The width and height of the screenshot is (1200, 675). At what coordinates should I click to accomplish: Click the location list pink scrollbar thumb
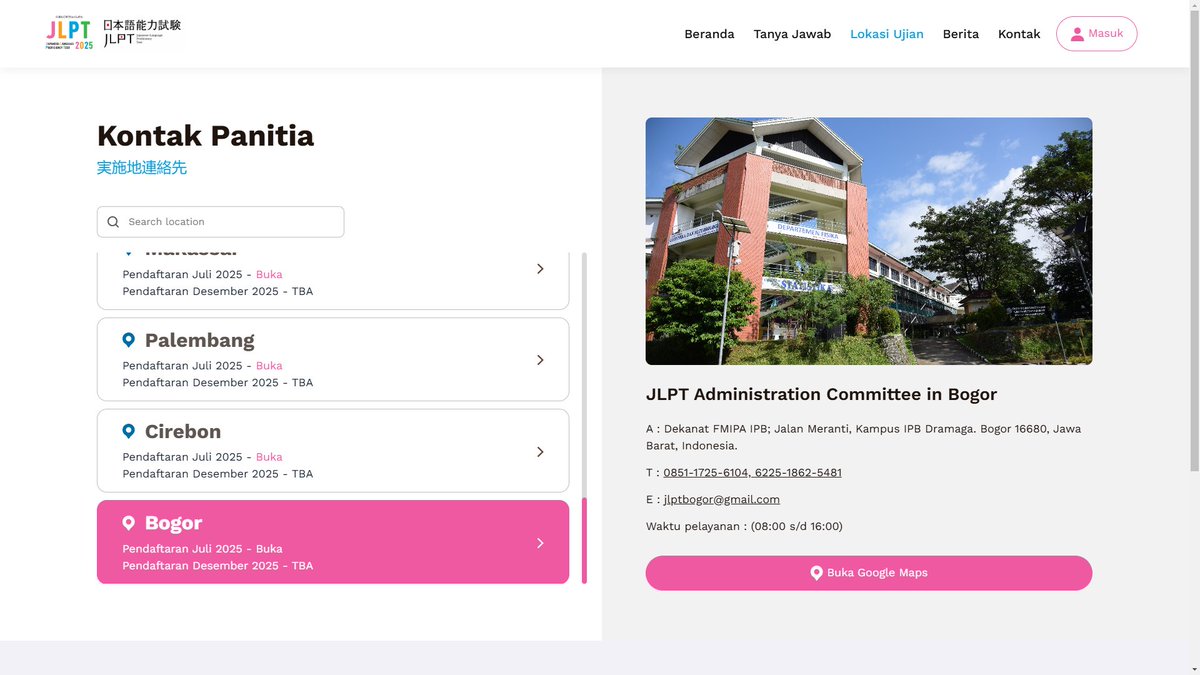click(x=584, y=541)
